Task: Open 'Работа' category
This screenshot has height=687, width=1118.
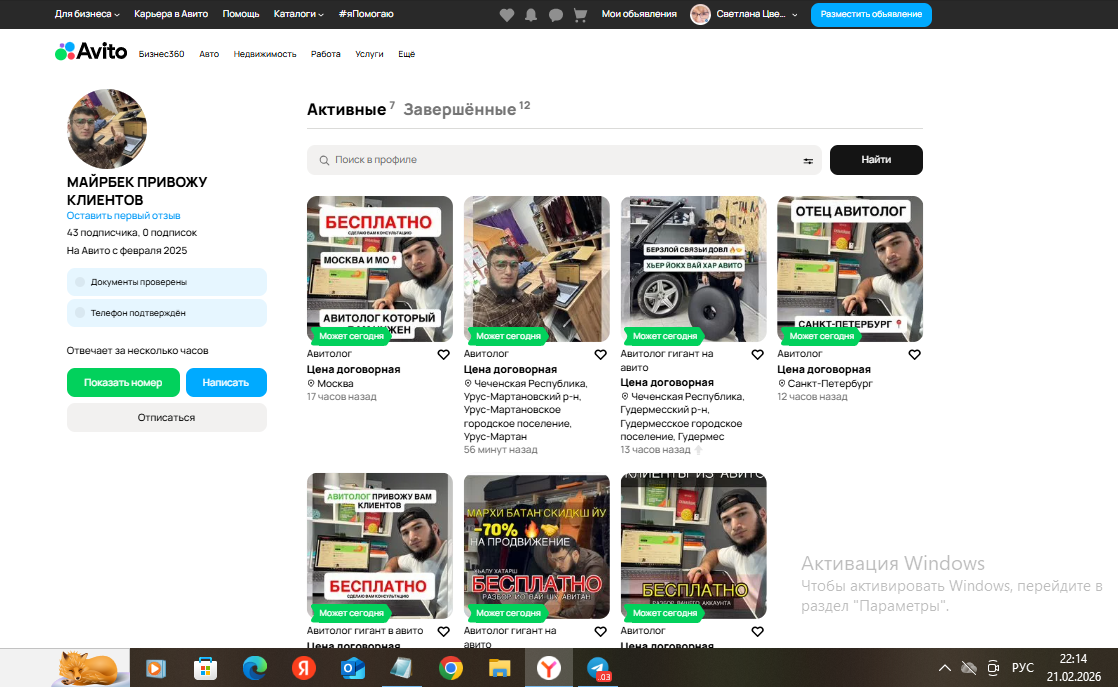Action: point(325,54)
